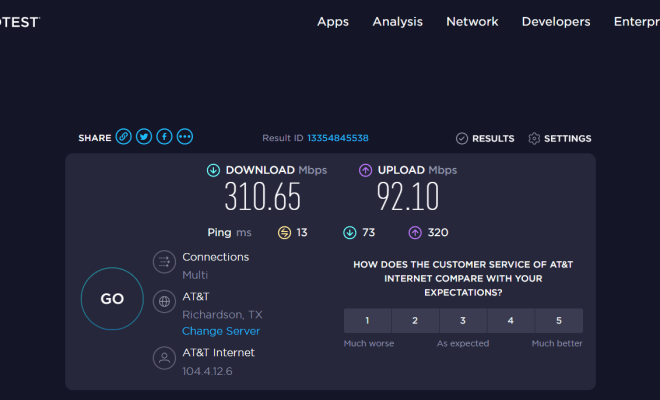Click the Richardson, TX server location
The image size is (660, 400).
pyautogui.click(x=222, y=315)
